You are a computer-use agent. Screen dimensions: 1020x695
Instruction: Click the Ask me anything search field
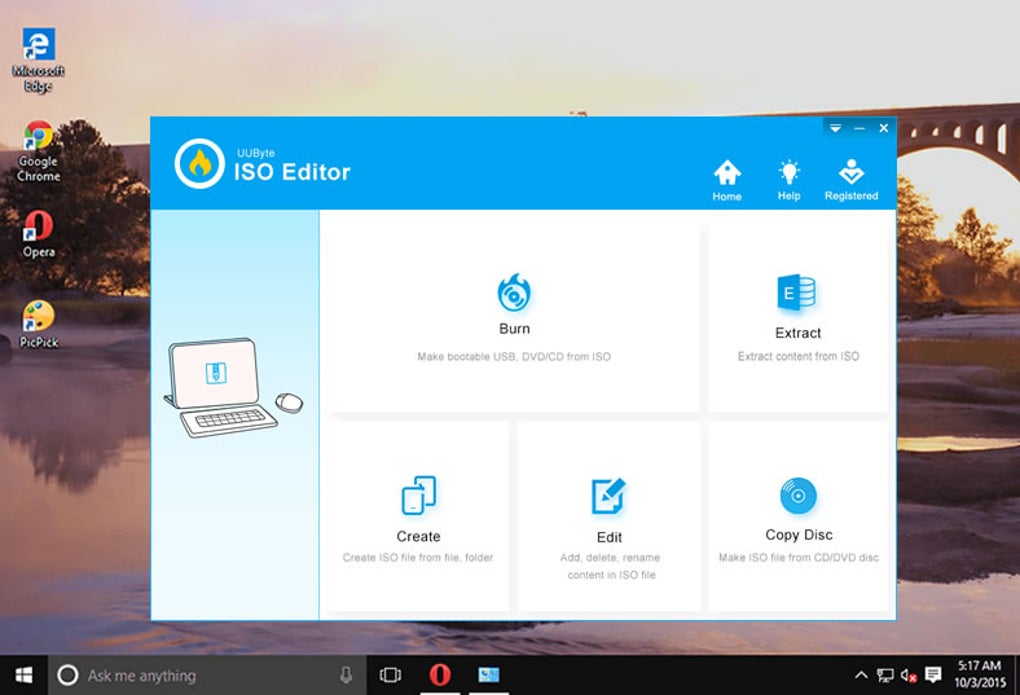point(160,675)
